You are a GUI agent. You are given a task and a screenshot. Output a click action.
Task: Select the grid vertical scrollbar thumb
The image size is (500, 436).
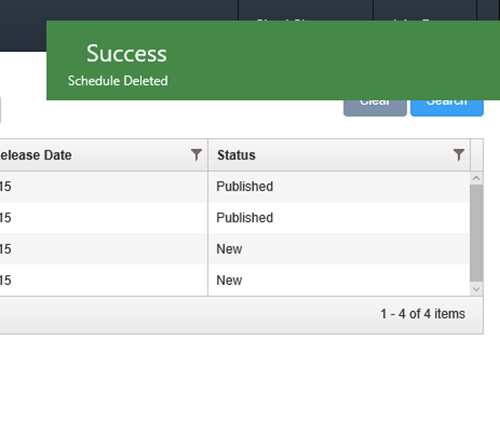(476, 233)
